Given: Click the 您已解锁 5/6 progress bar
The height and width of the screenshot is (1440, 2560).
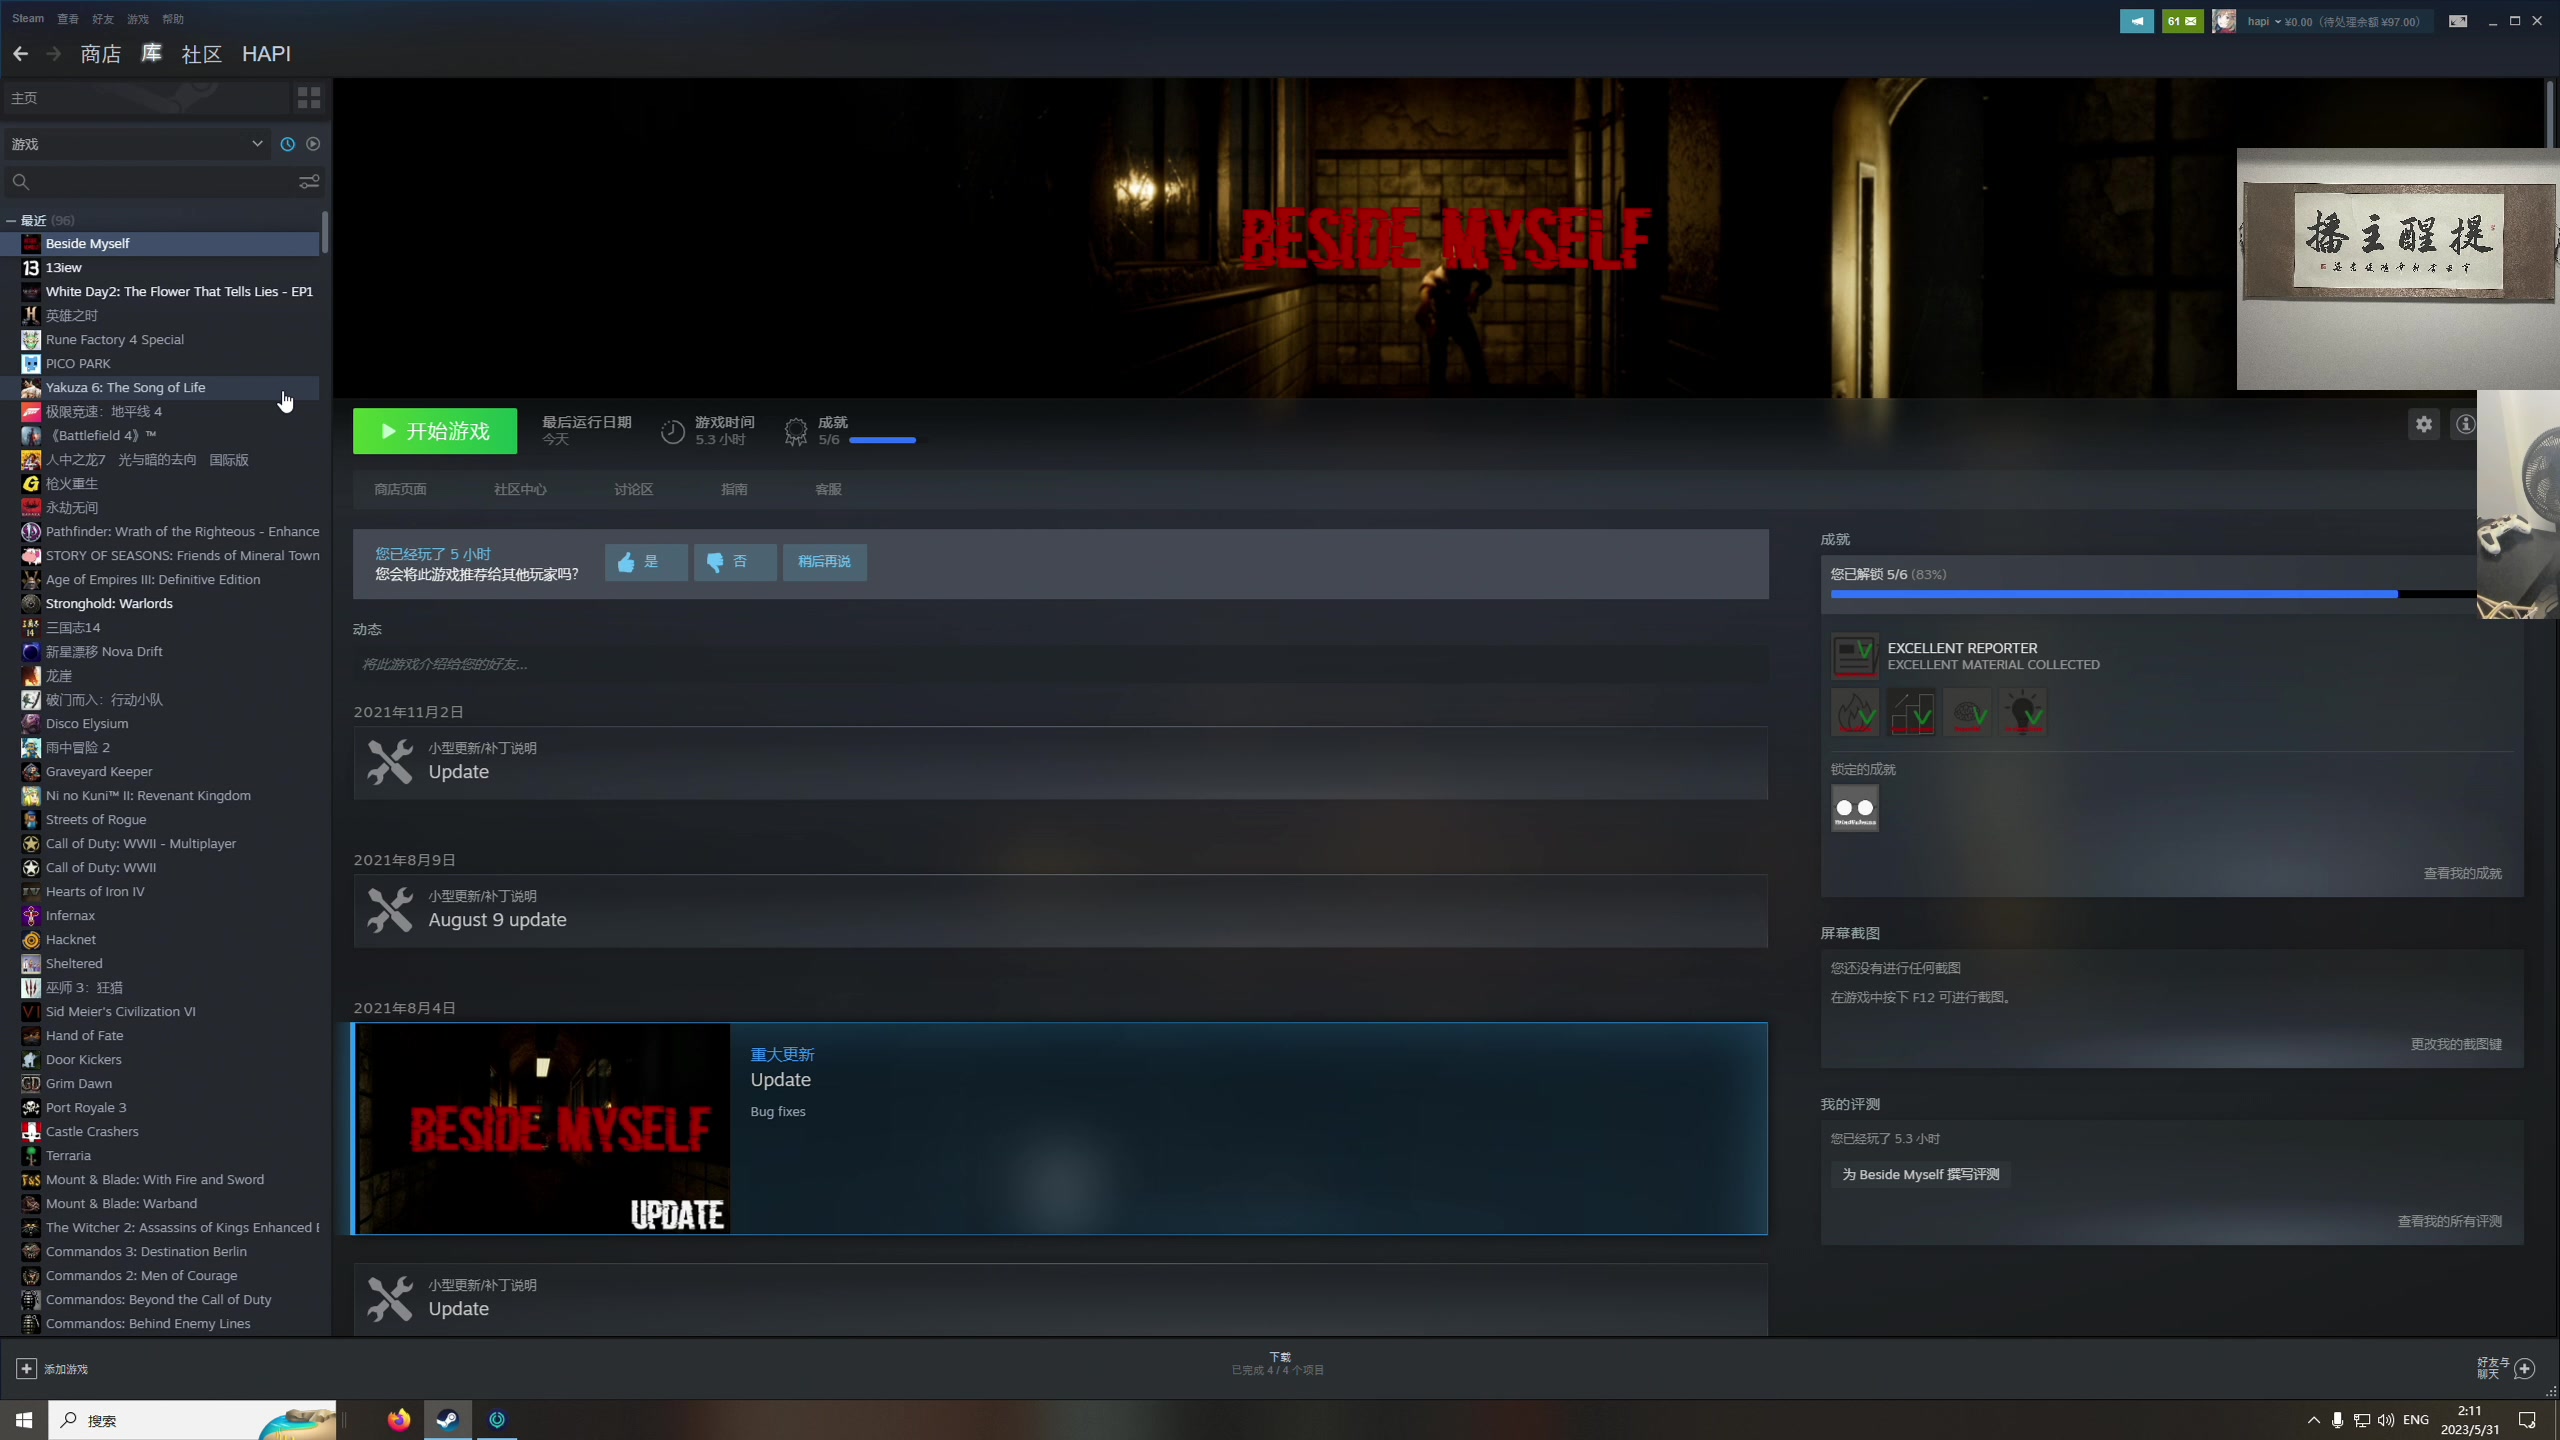Looking at the screenshot, I should click(x=2154, y=594).
